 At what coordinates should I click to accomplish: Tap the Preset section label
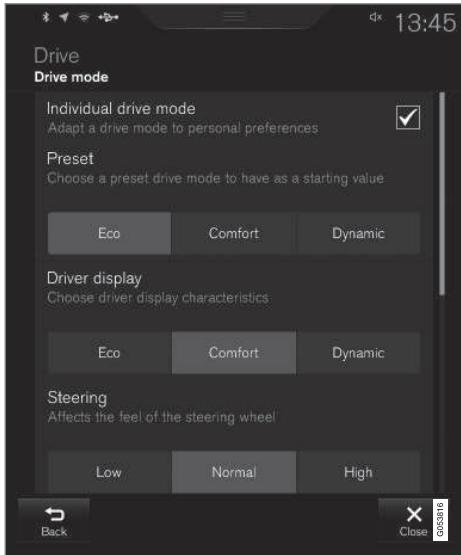[x=70, y=158]
